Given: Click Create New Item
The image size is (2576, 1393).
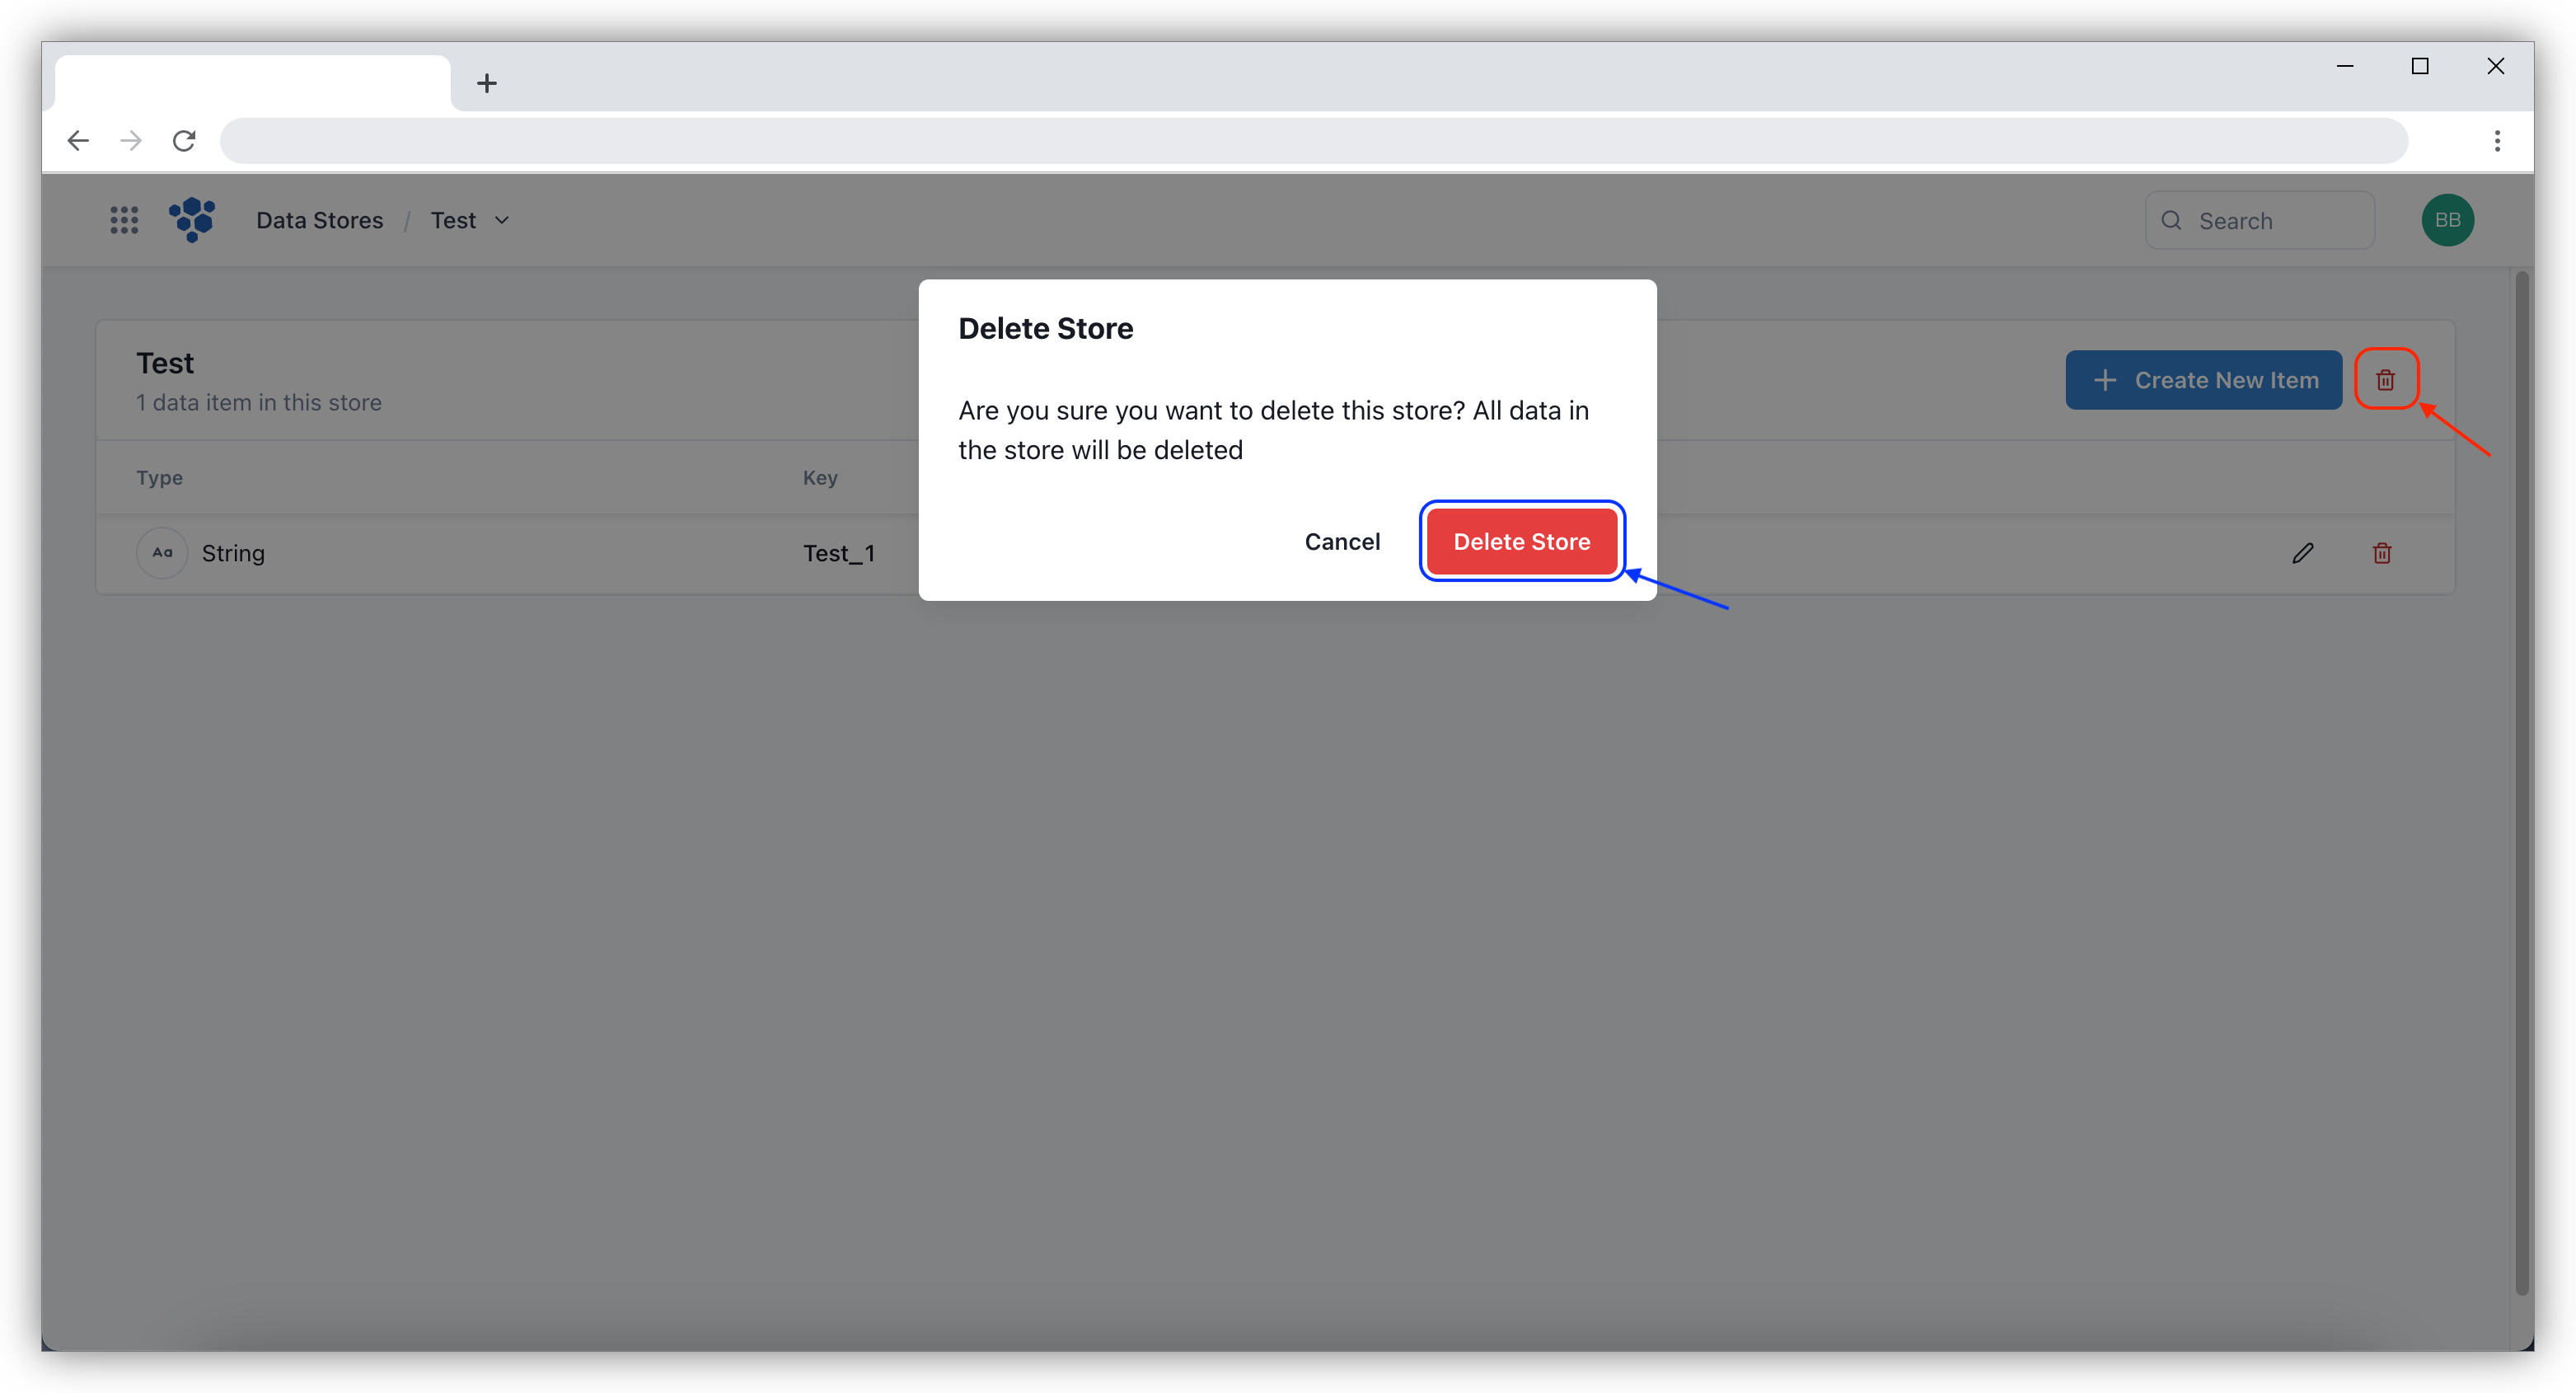Looking at the screenshot, I should tap(2203, 380).
